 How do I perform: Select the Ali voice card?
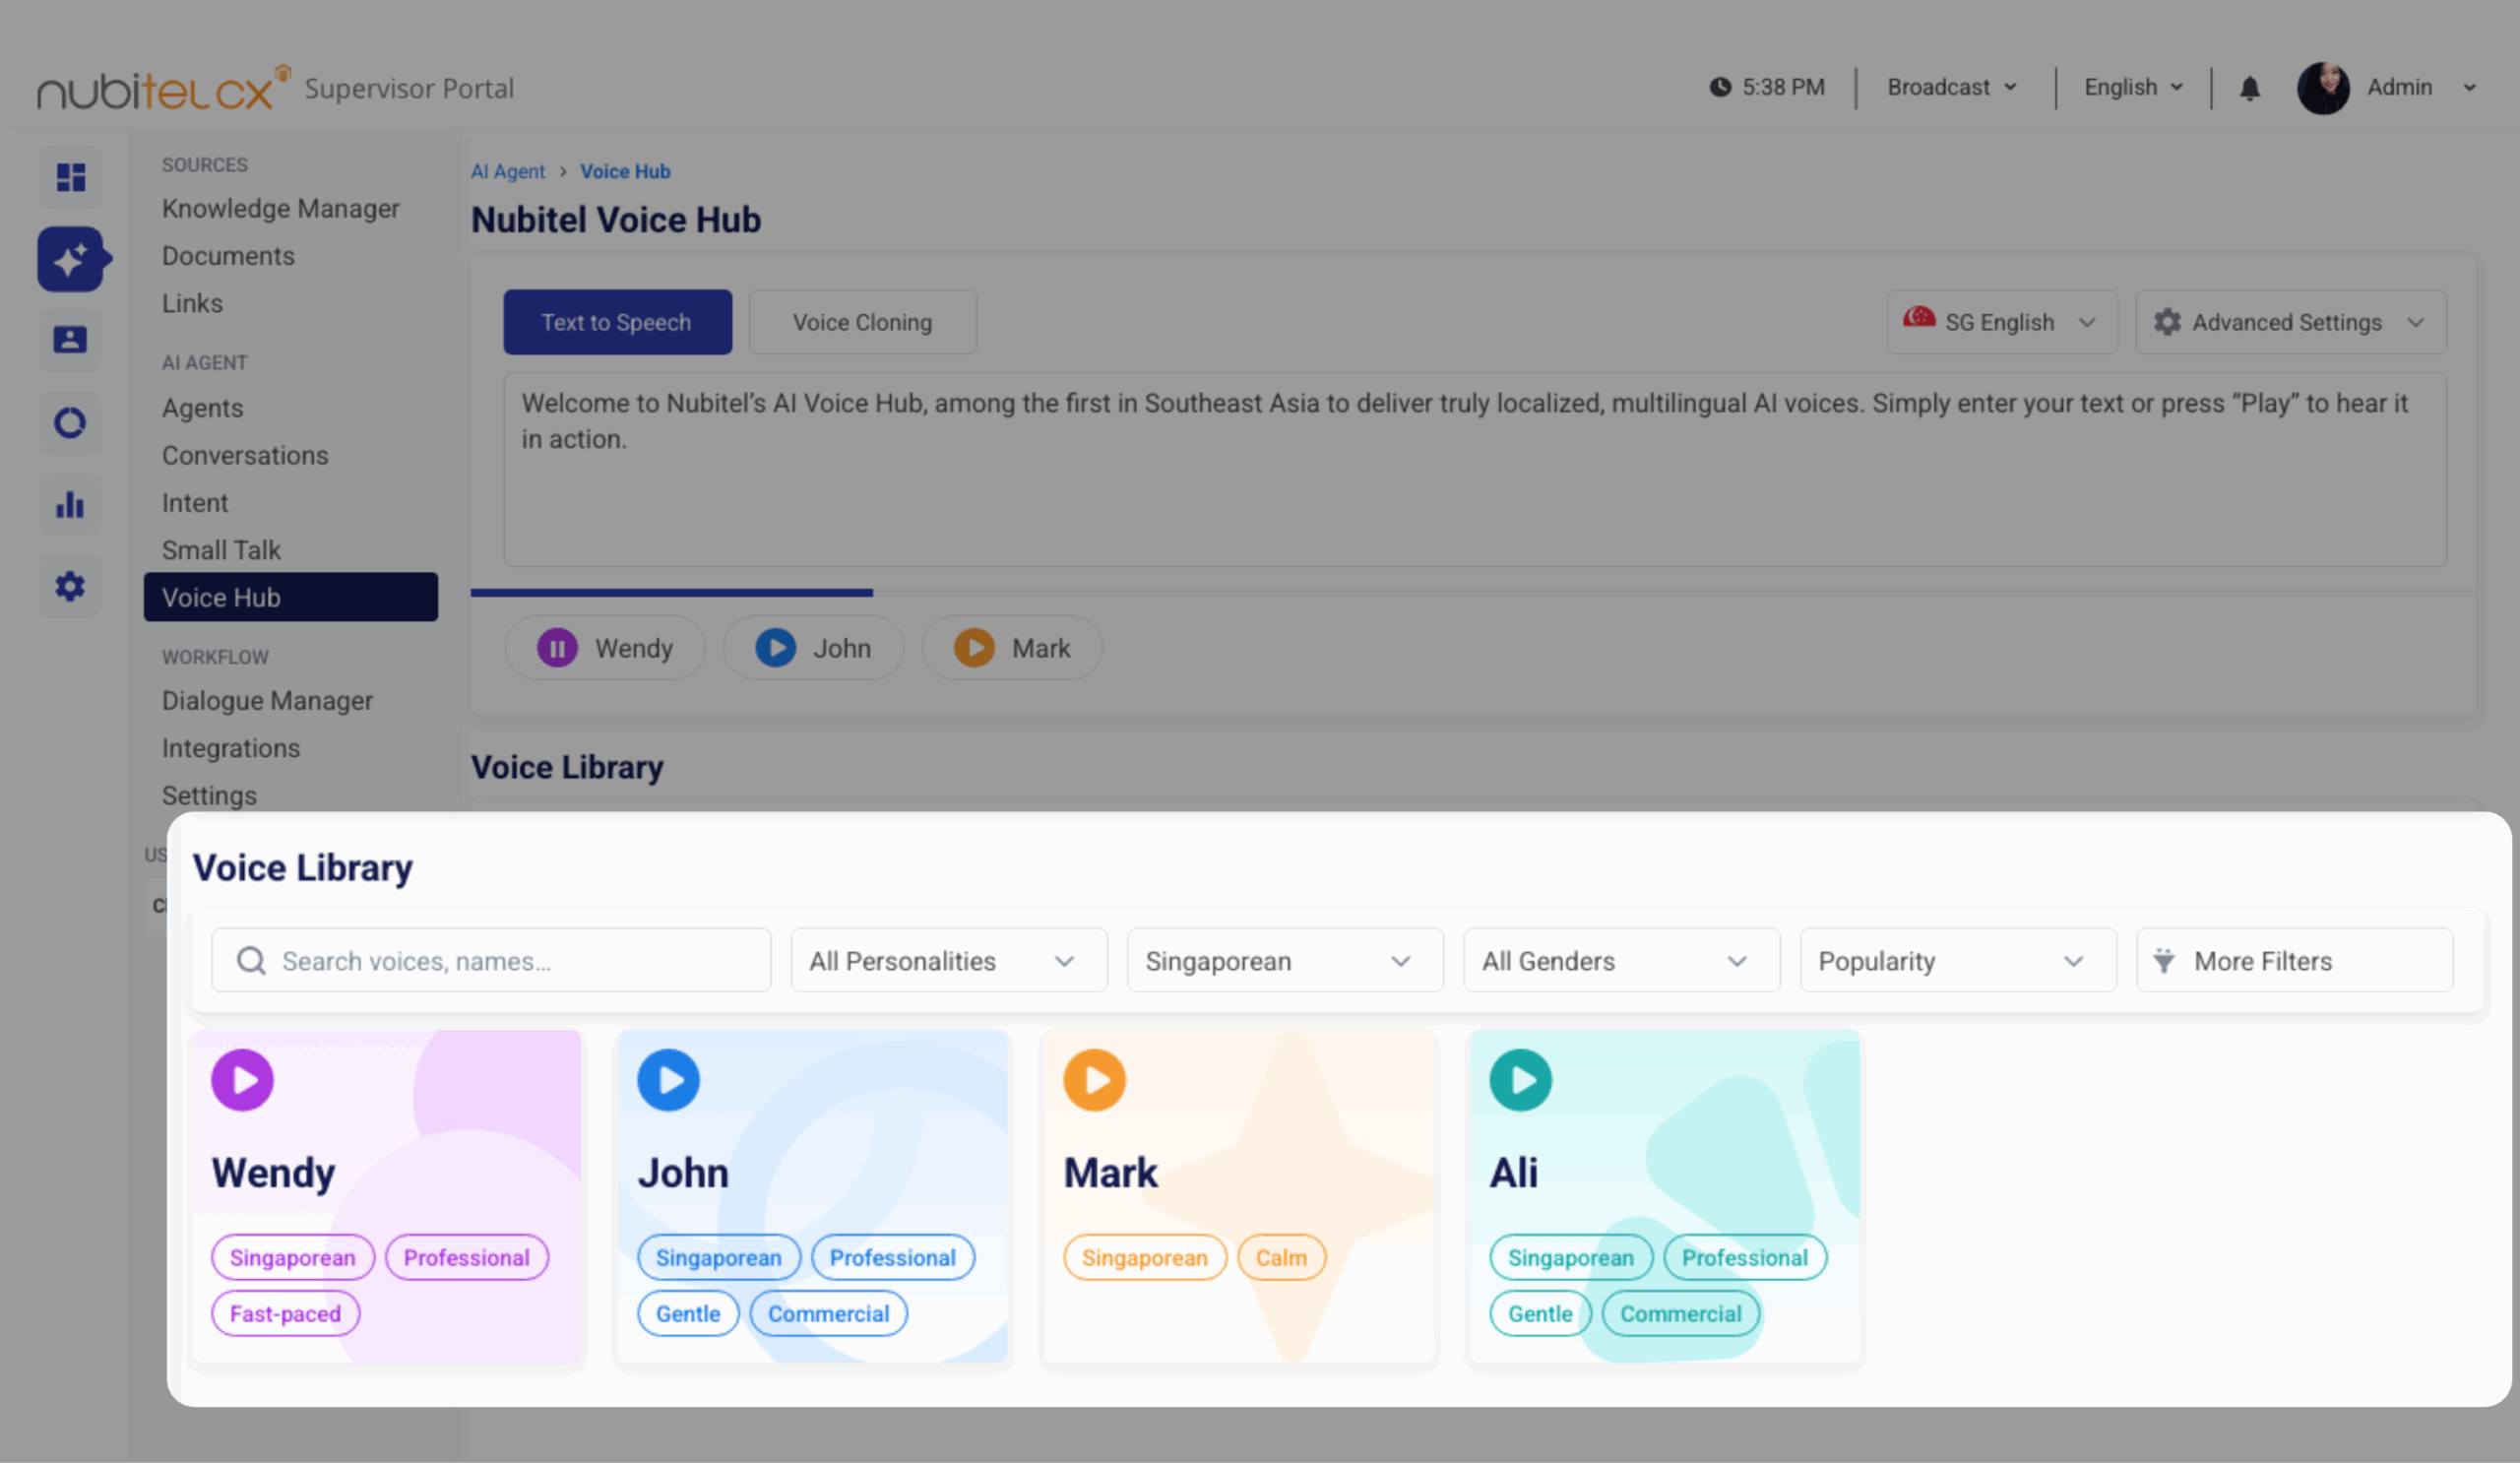pyautogui.click(x=1665, y=1198)
